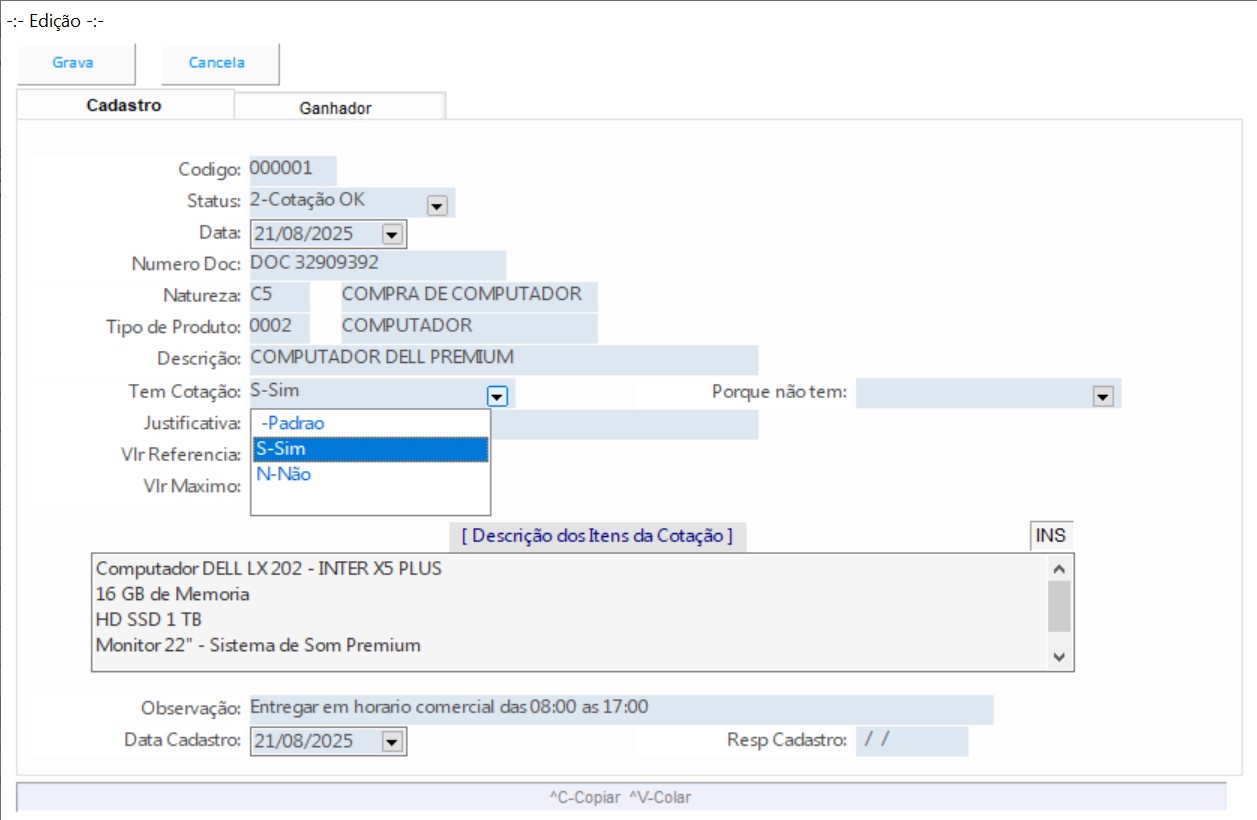Click the Resp Cadastro field
Viewport: 1257px width, 820px height.
[911, 741]
